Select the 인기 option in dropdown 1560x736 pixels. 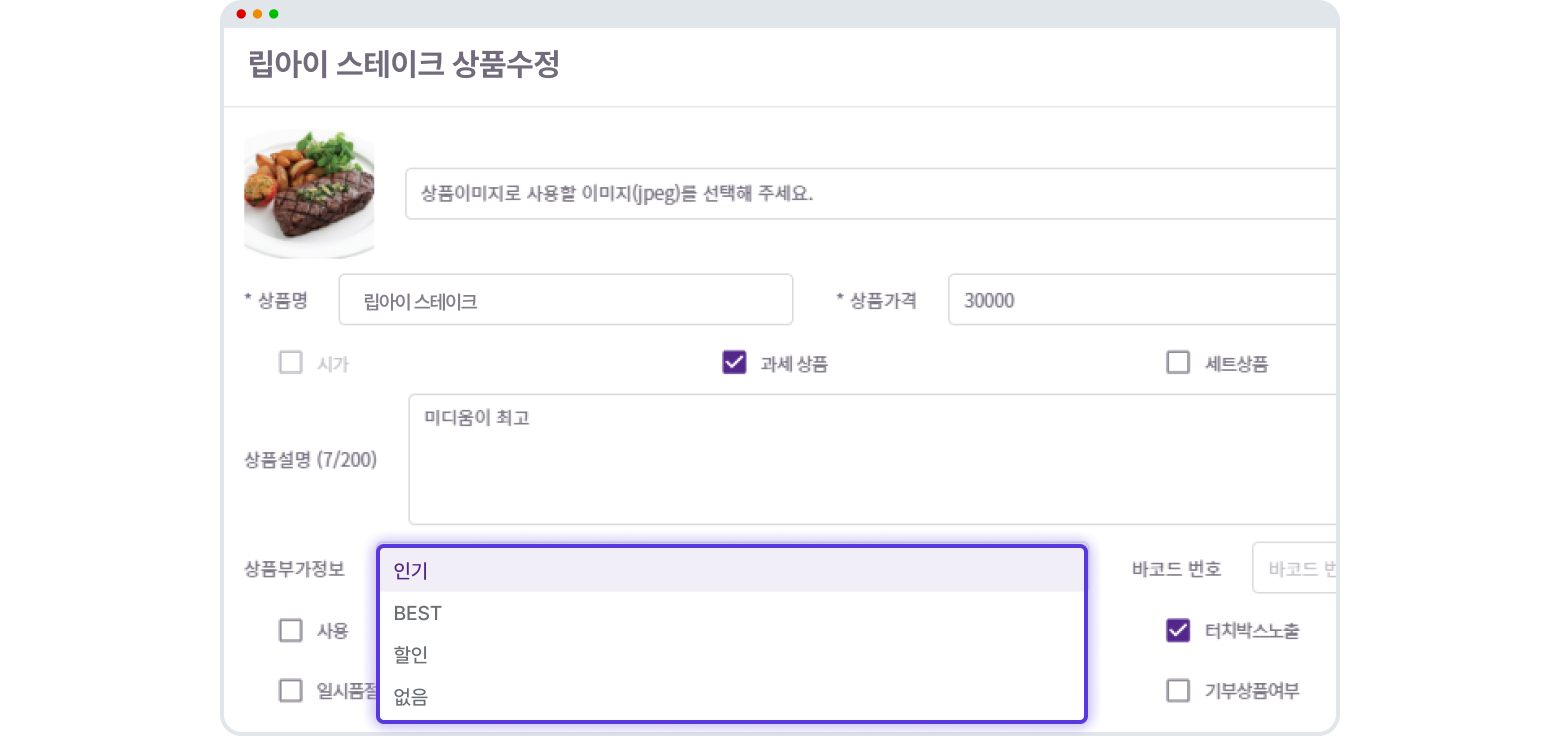[732, 571]
